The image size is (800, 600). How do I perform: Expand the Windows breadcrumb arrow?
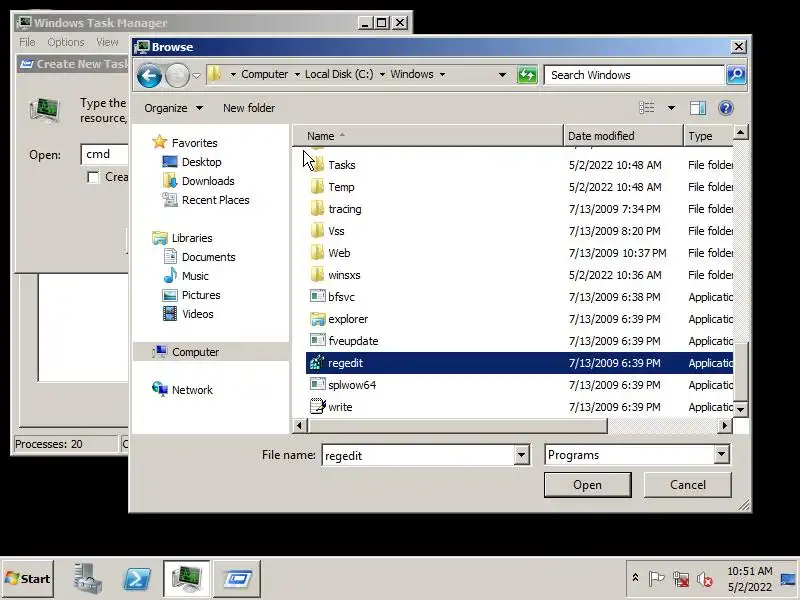(442, 74)
